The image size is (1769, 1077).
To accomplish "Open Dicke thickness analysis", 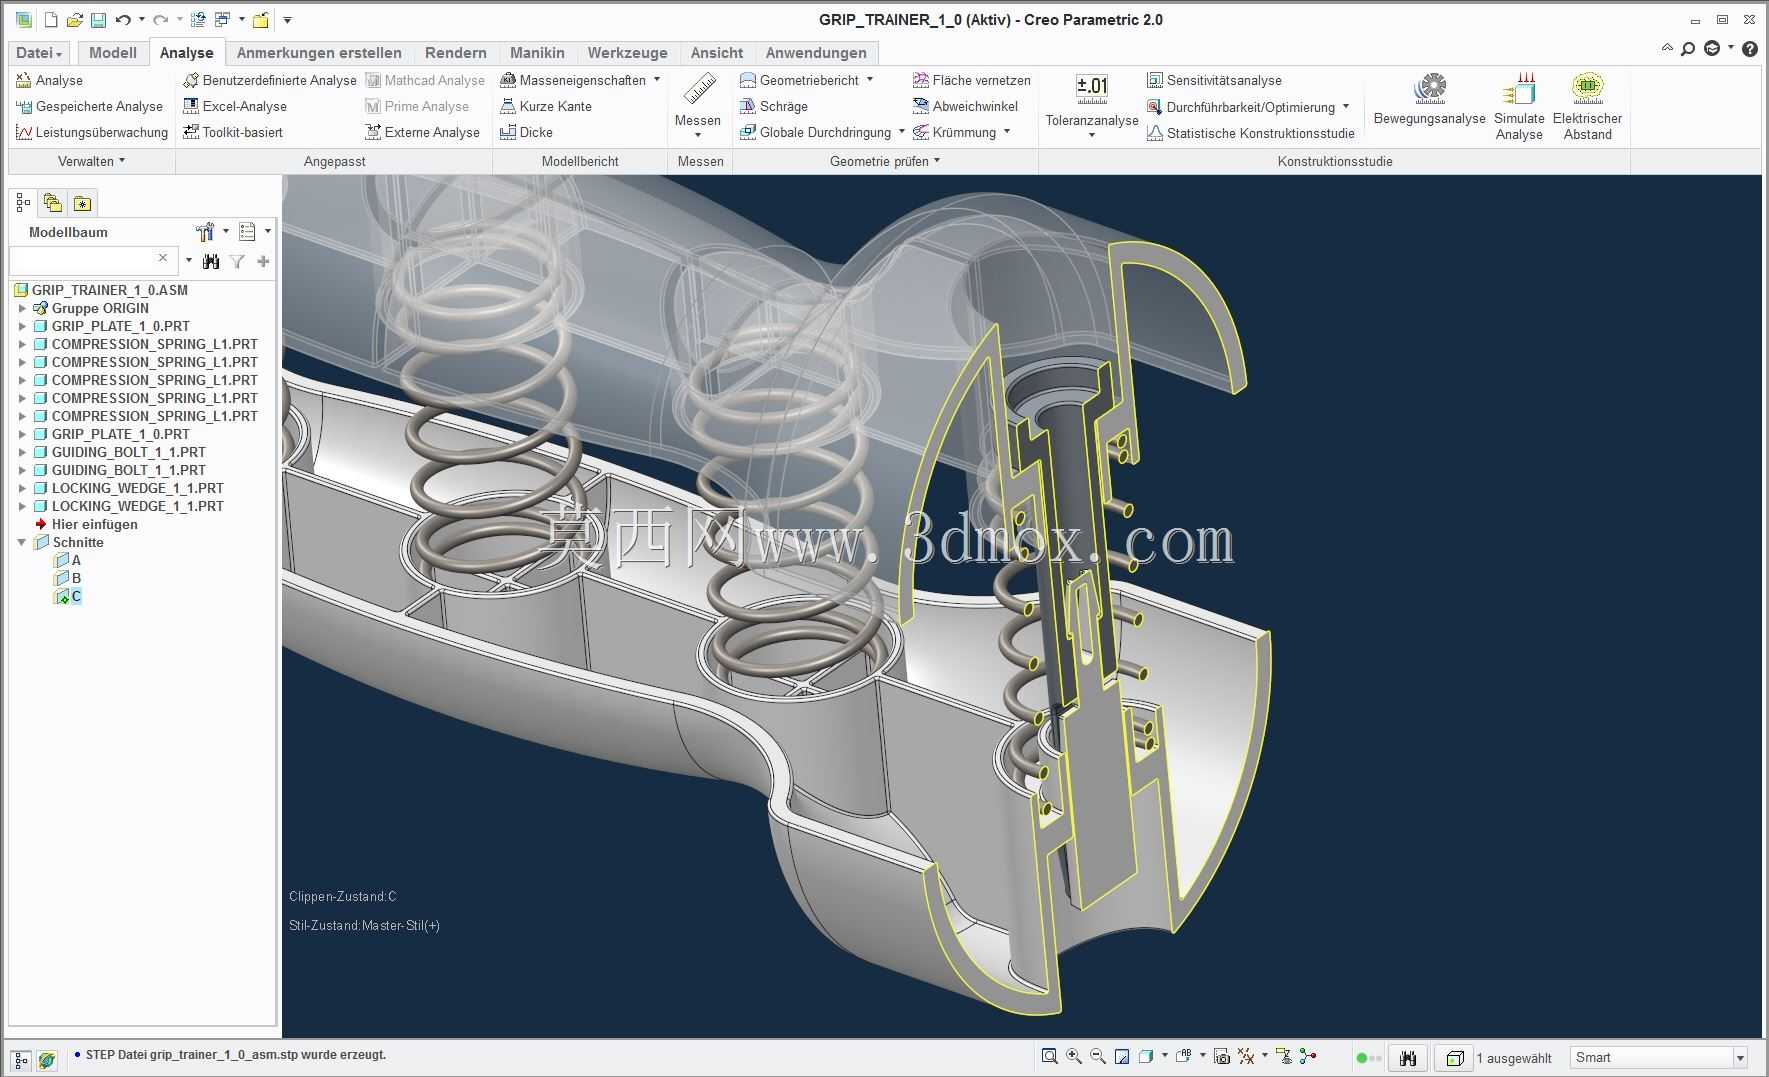I will (526, 132).
